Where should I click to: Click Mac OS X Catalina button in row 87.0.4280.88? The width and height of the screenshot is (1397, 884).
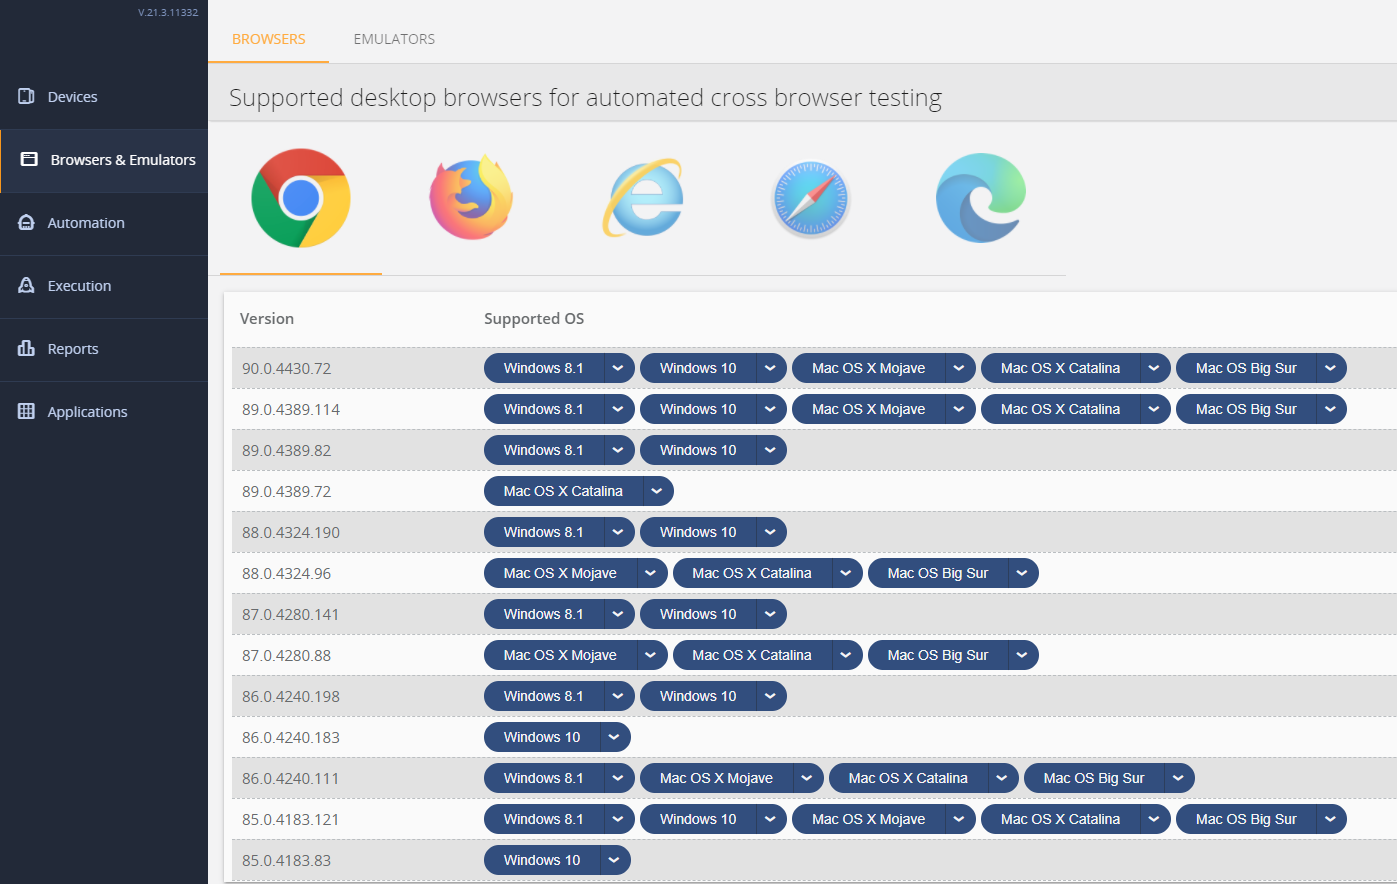coord(752,655)
